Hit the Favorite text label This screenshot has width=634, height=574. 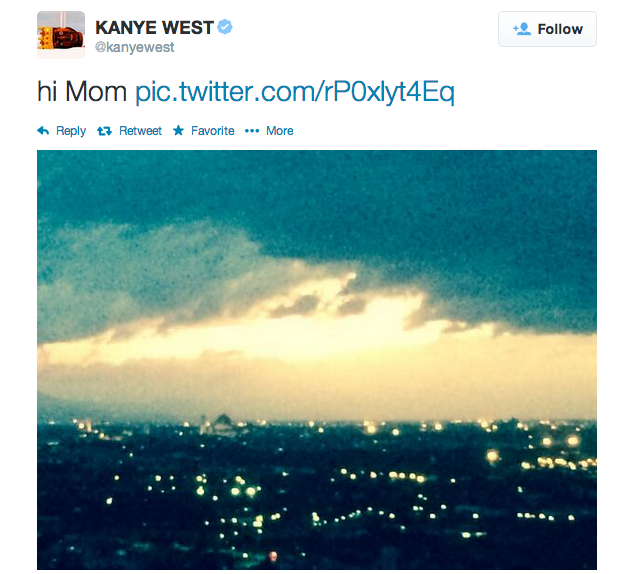click(213, 131)
